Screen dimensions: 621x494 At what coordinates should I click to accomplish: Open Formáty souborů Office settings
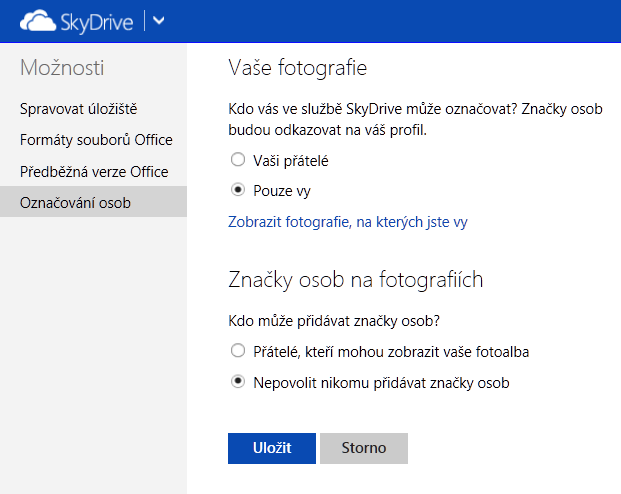[96, 140]
